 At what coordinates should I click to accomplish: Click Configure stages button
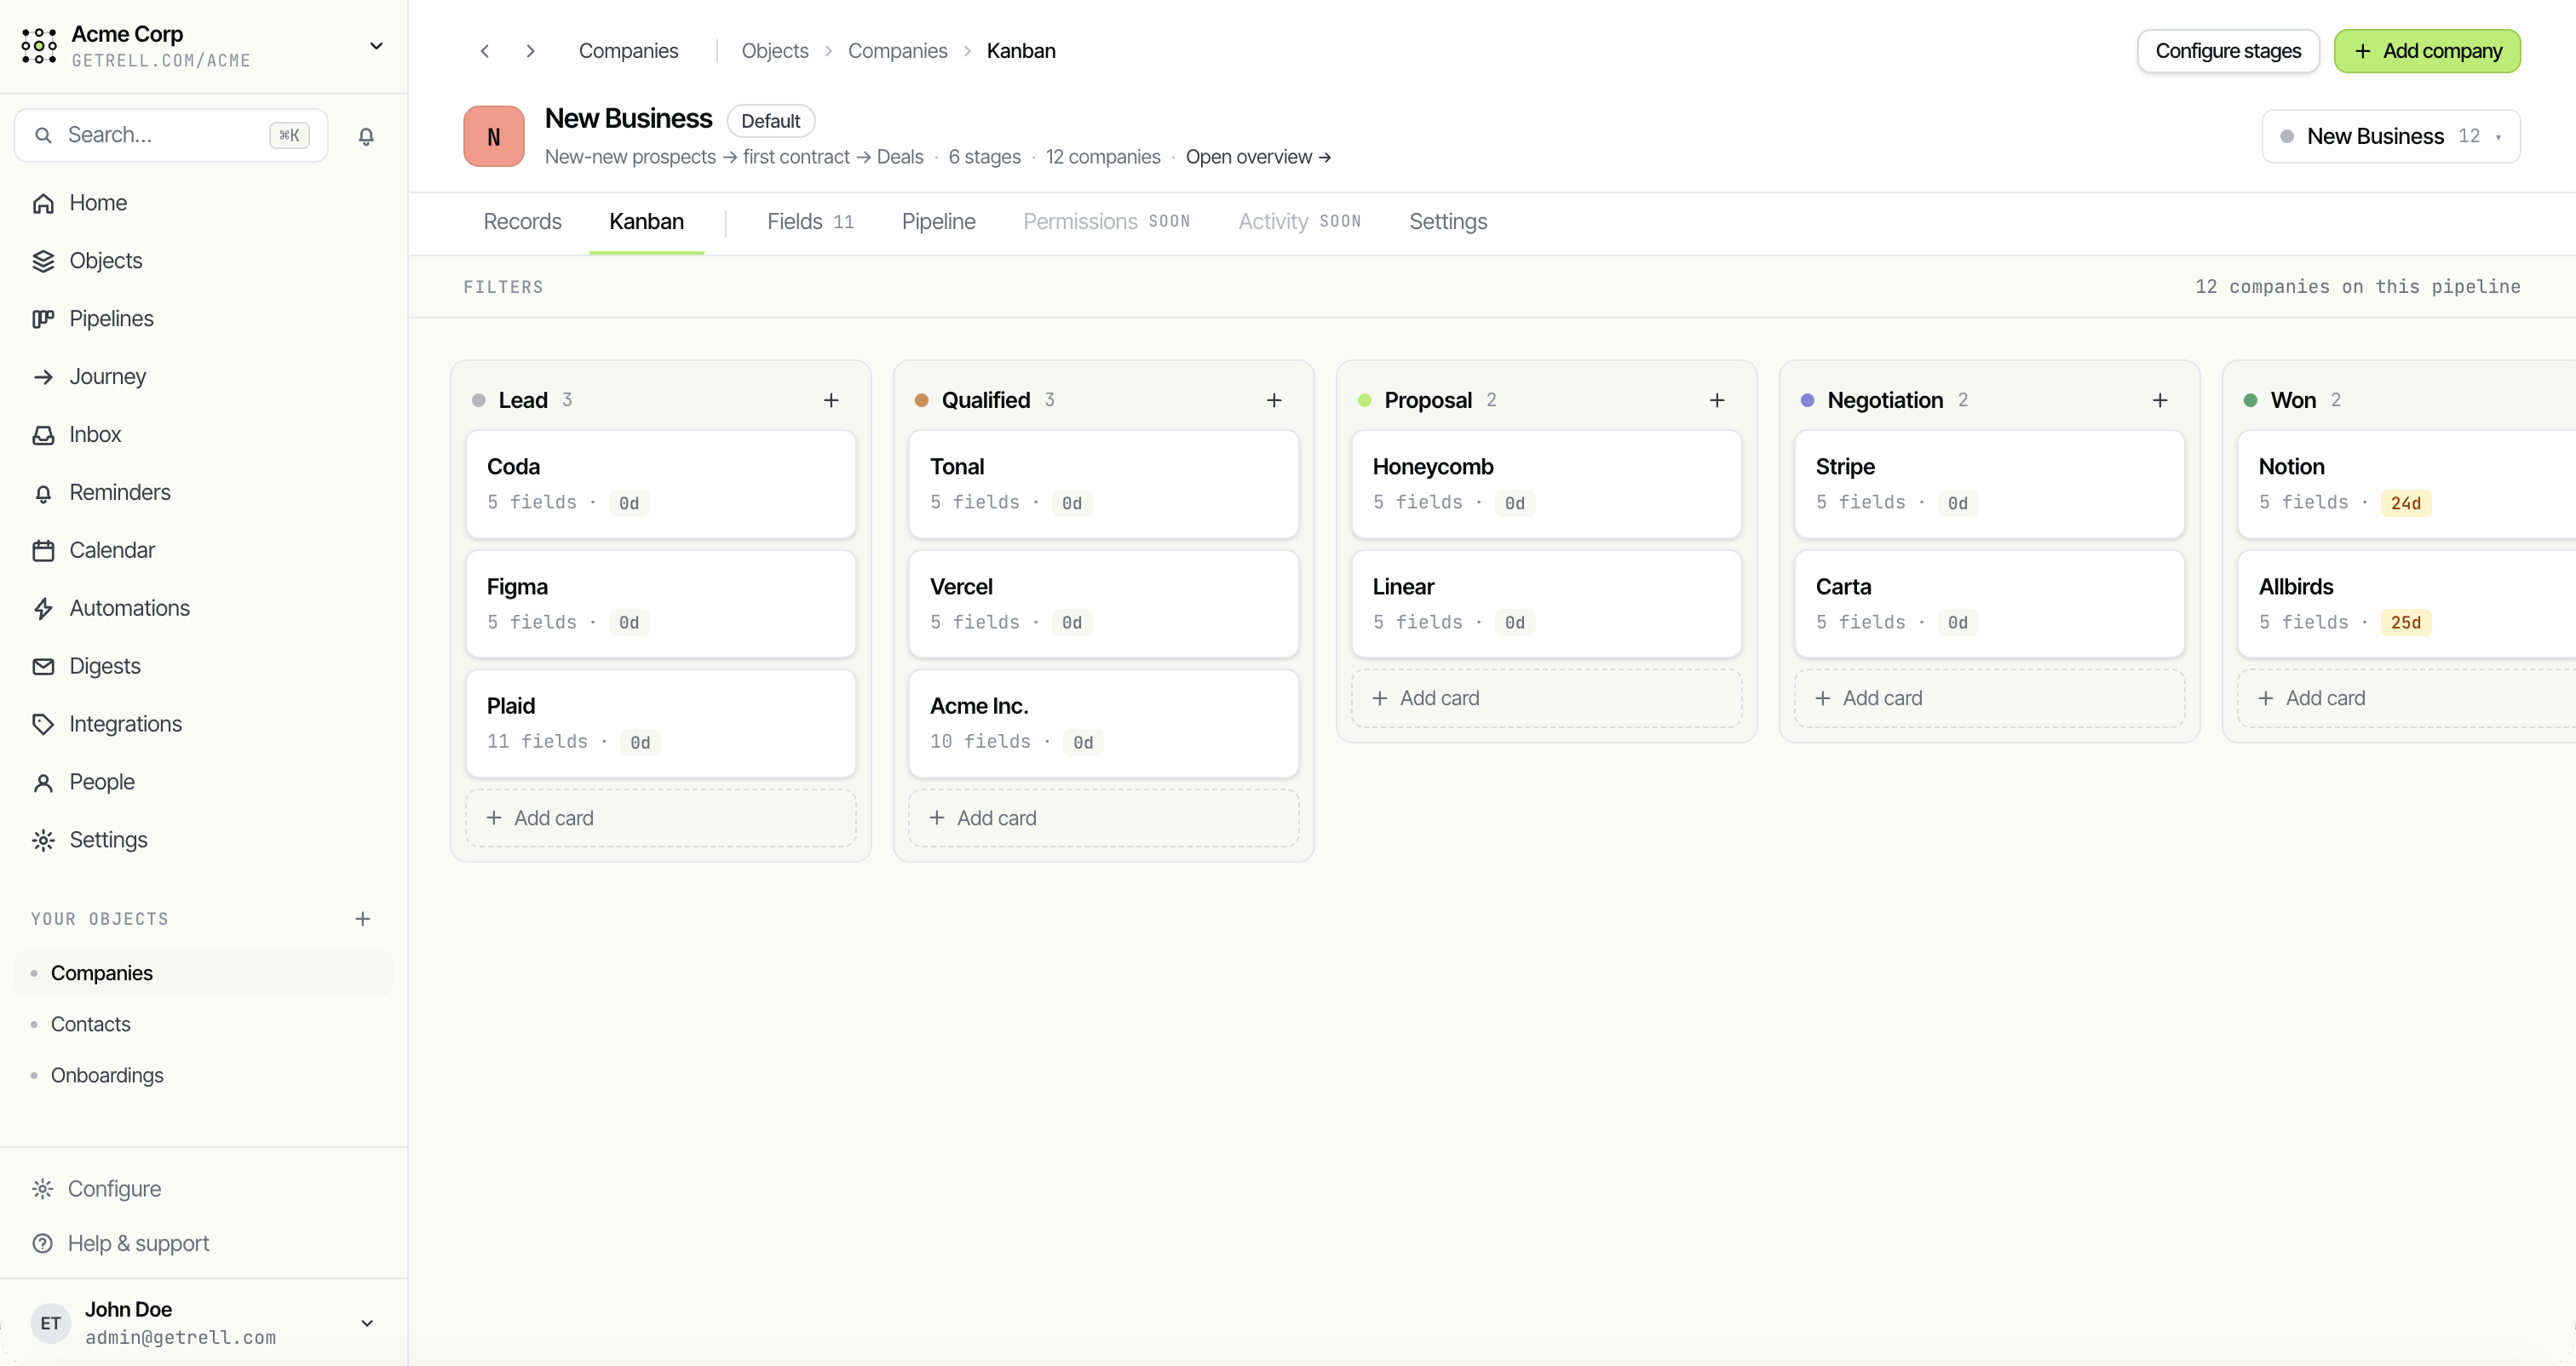pyautogui.click(x=2228, y=51)
